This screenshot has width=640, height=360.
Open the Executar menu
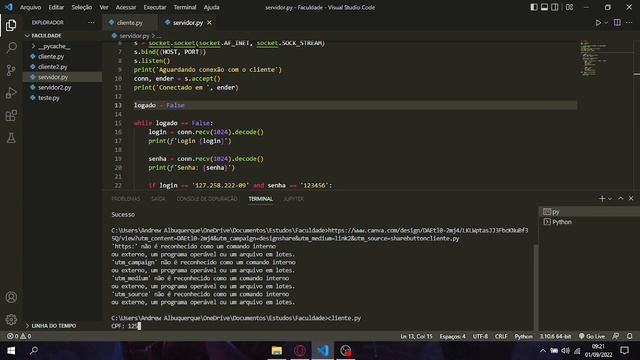pyautogui.click(x=155, y=7)
